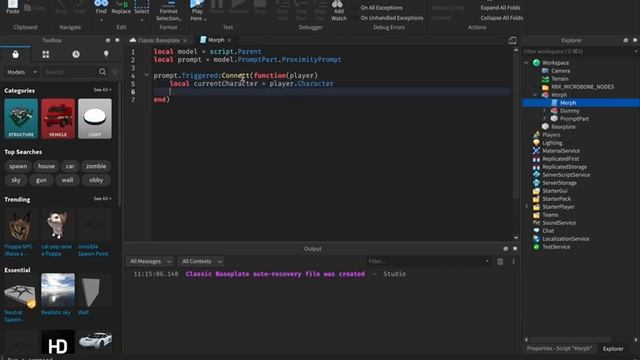This screenshot has height=360, width=640.
Task: Collapse the Workspace tree node
Action: coord(526,63)
